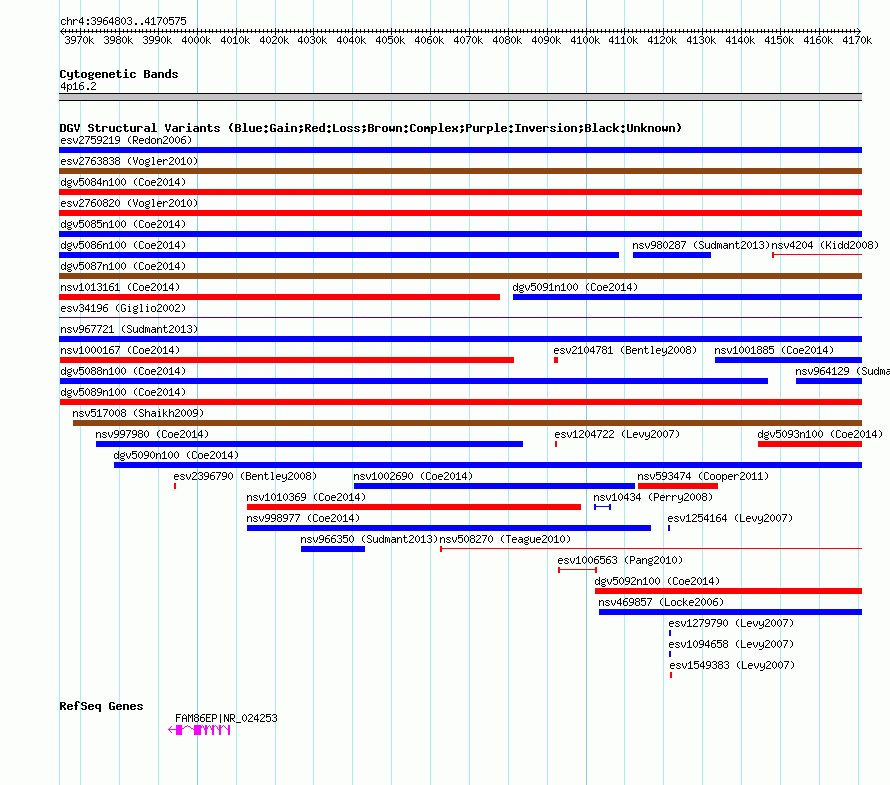
Task: Select the esv1549383 (Levy2007) label
Action: tap(732, 665)
